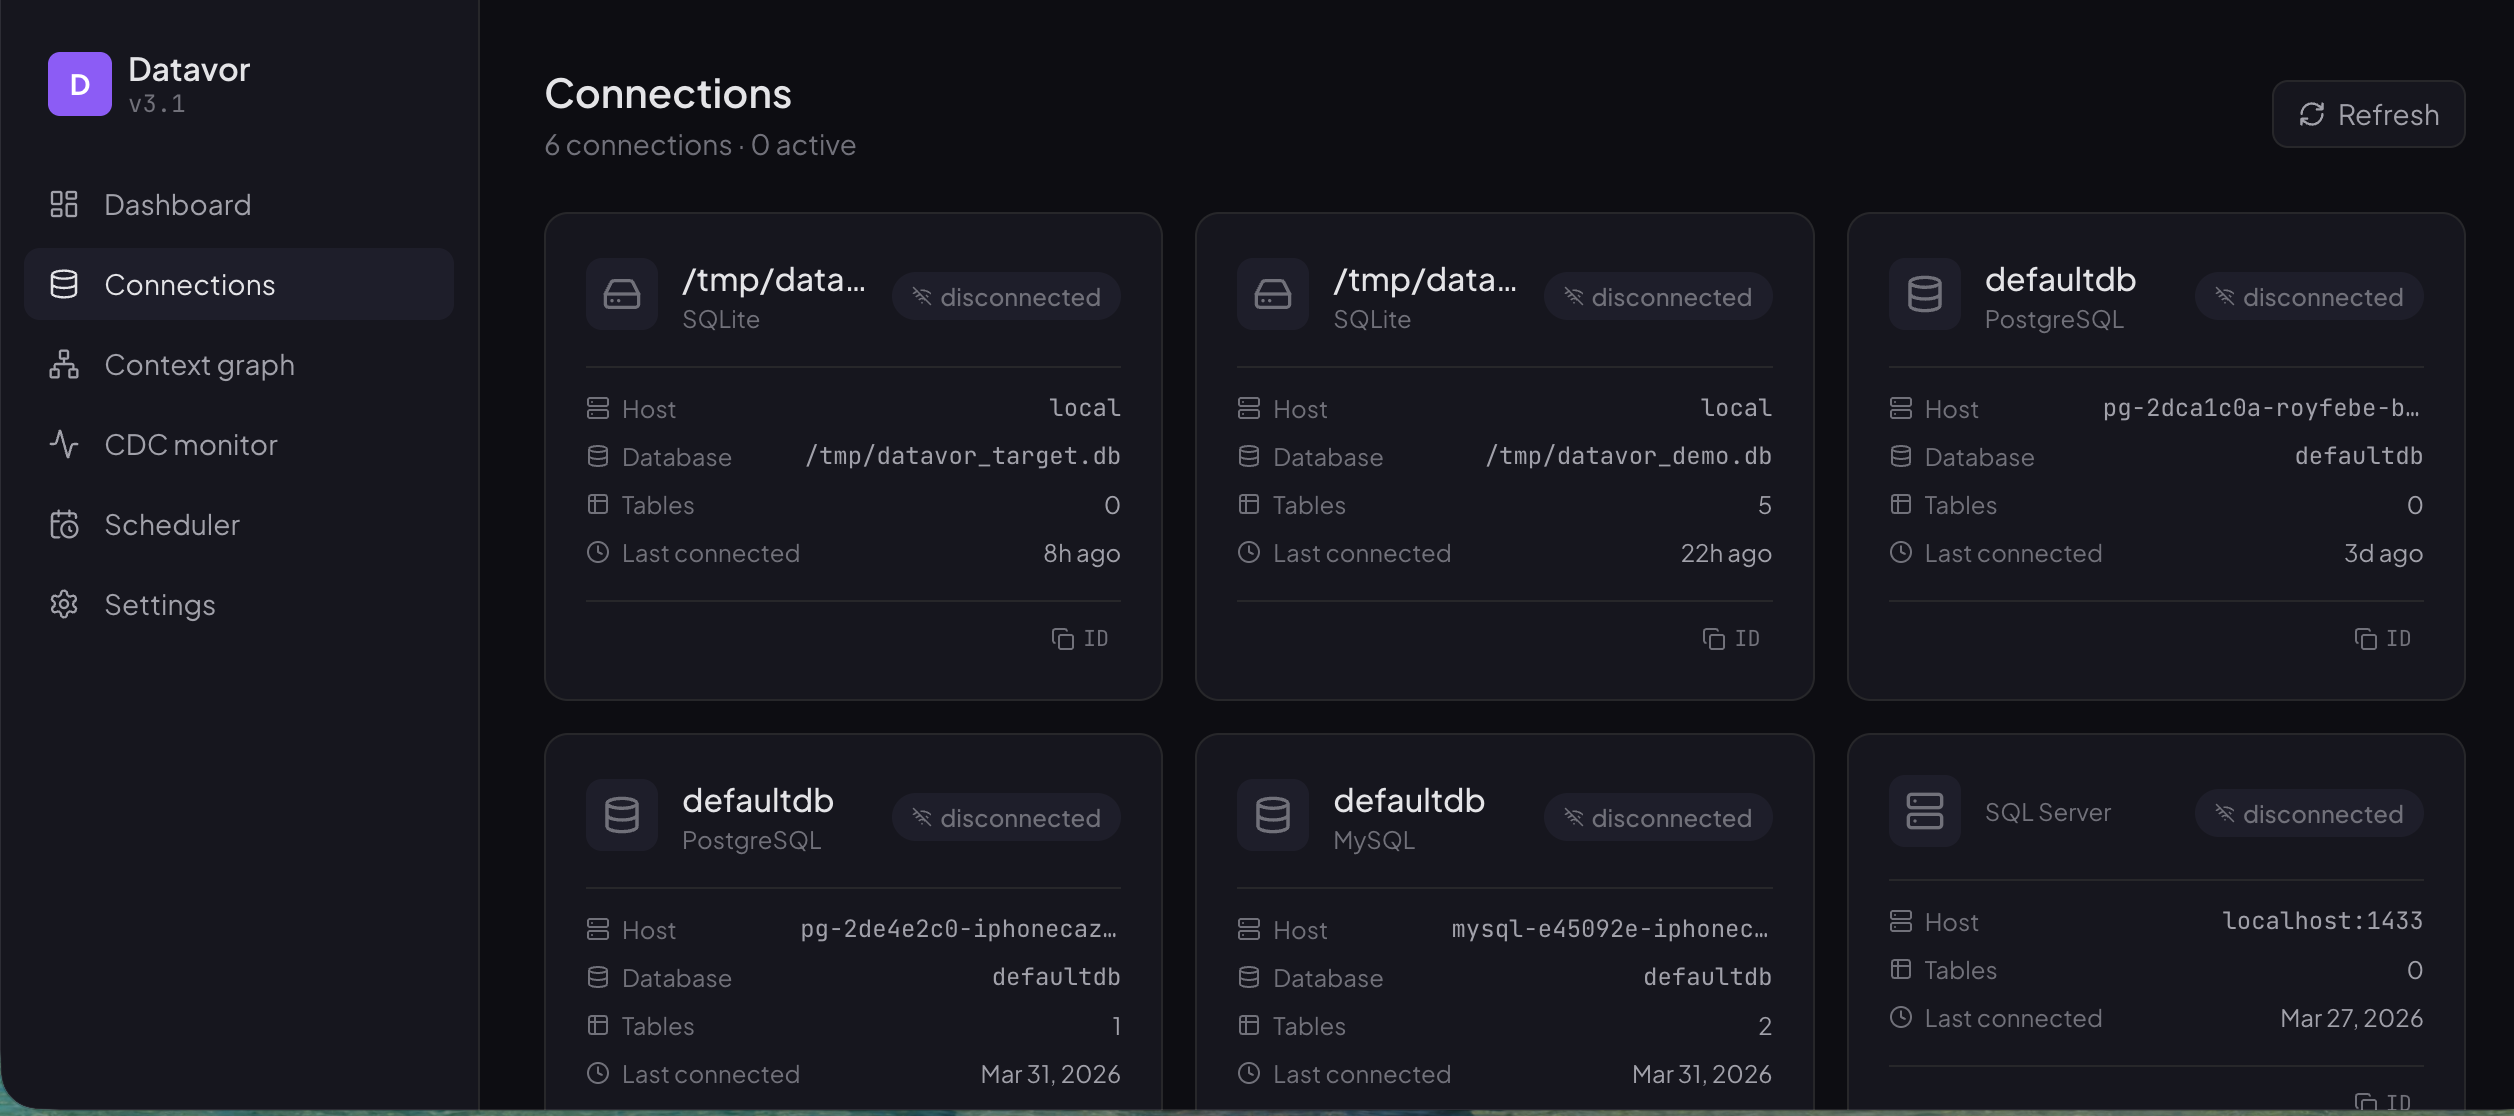Click the drive icon on datavor_target.db card

pos(622,294)
